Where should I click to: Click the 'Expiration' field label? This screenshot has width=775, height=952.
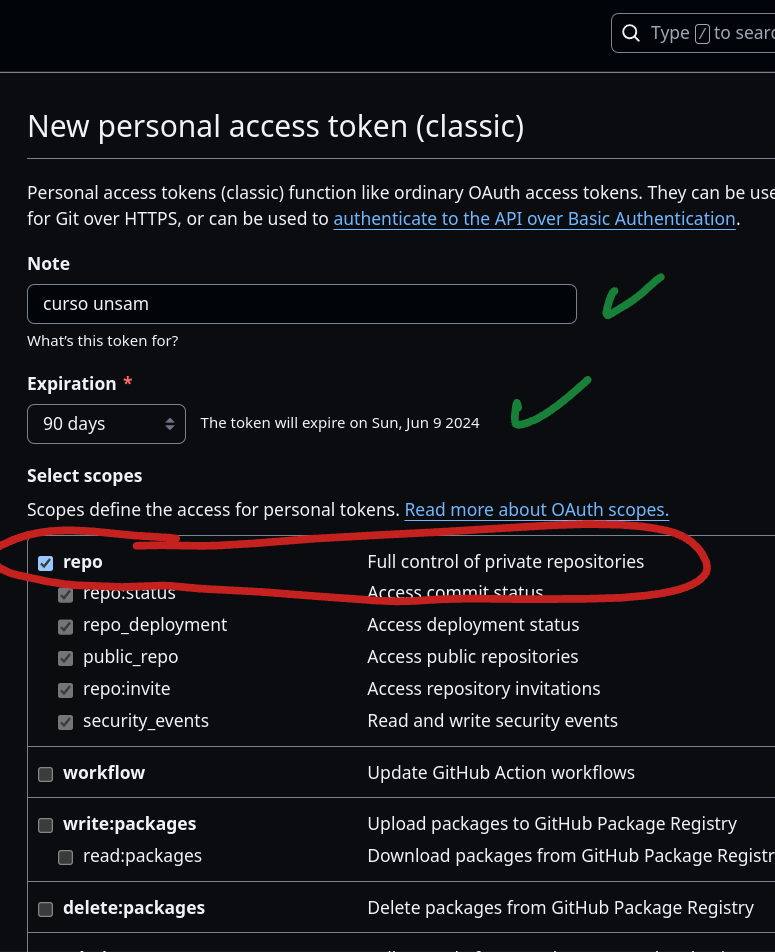coord(72,384)
